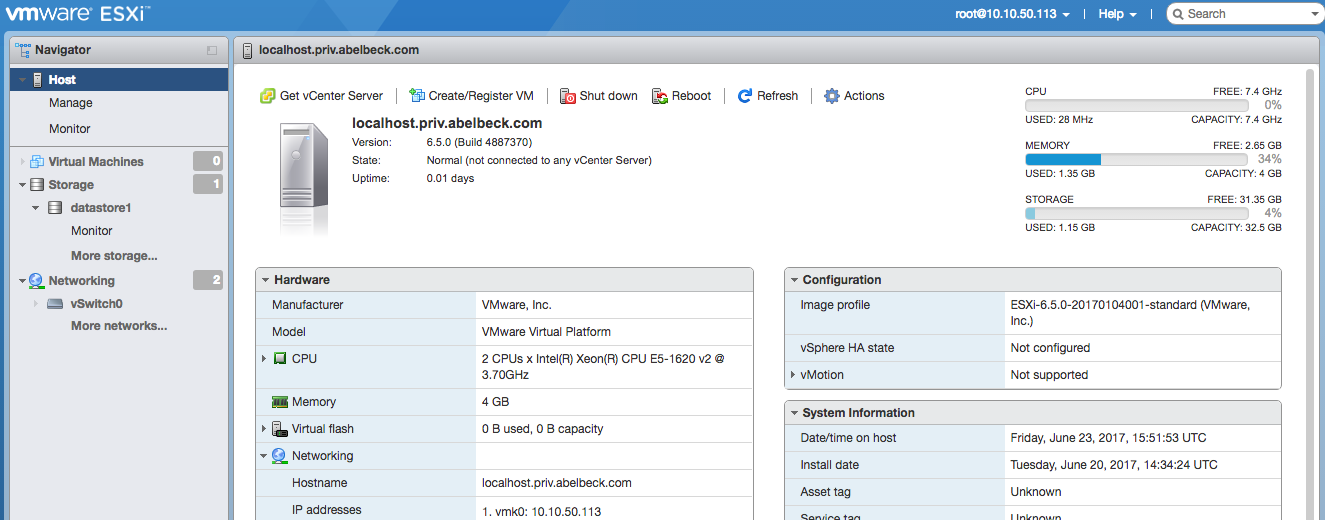Collapse the Hardware panel
Image resolution: width=1325 pixels, height=520 pixels.
tap(264, 280)
